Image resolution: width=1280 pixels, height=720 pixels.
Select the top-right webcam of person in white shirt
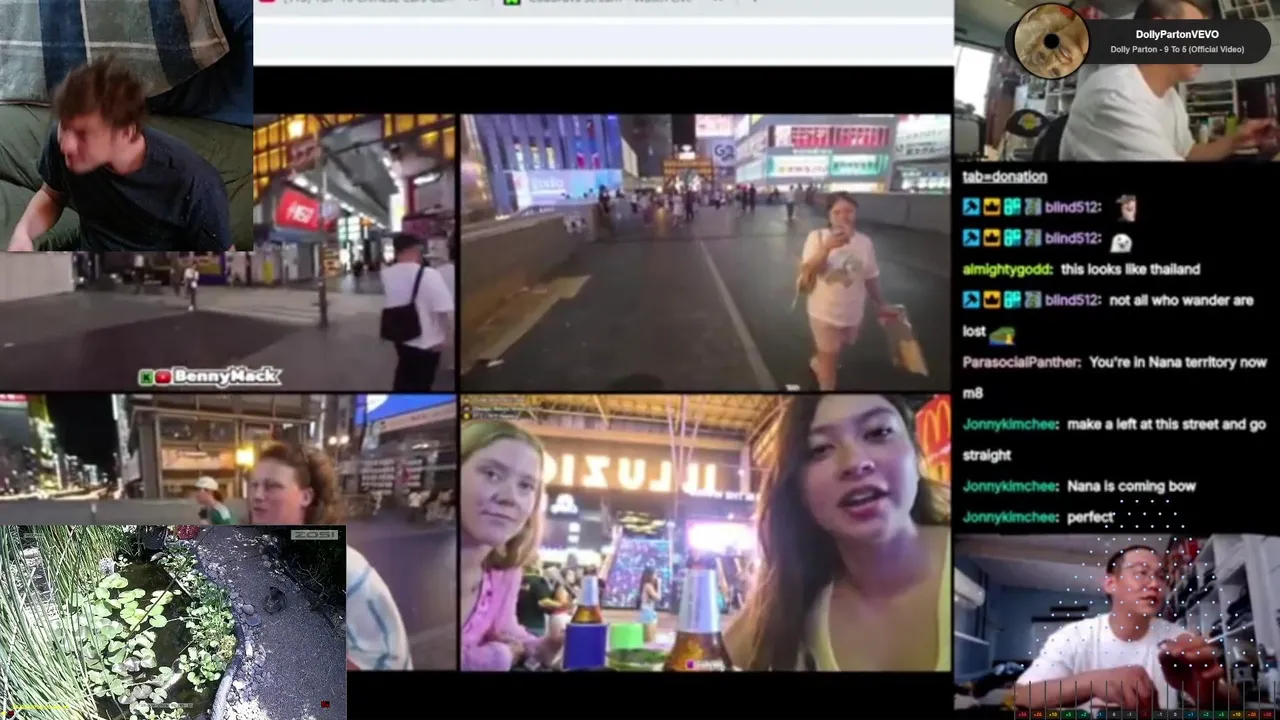click(1117, 80)
